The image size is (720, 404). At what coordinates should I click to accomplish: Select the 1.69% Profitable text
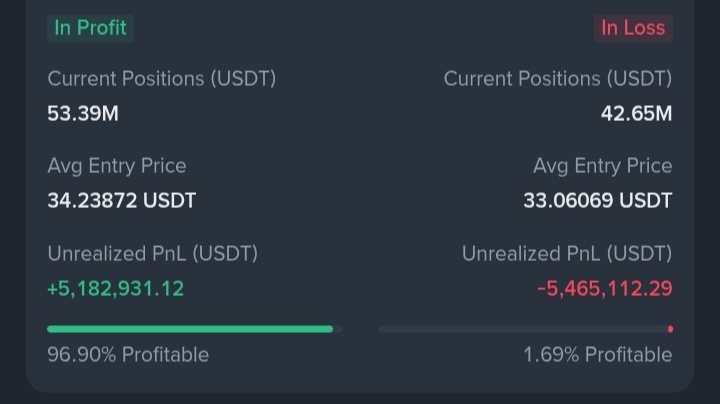597,355
